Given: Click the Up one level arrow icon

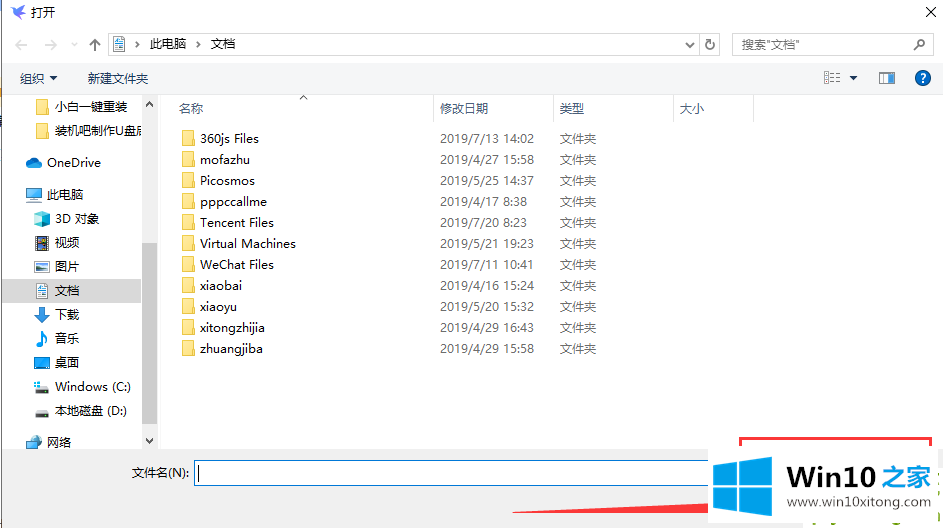Looking at the screenshot, I should (x=95, y=45).
